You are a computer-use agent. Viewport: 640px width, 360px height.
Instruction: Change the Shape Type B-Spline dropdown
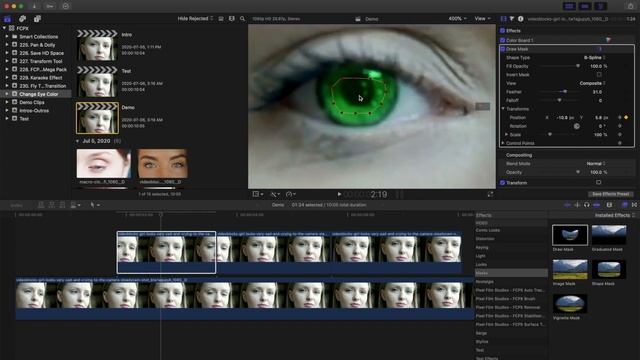(595, 58)
